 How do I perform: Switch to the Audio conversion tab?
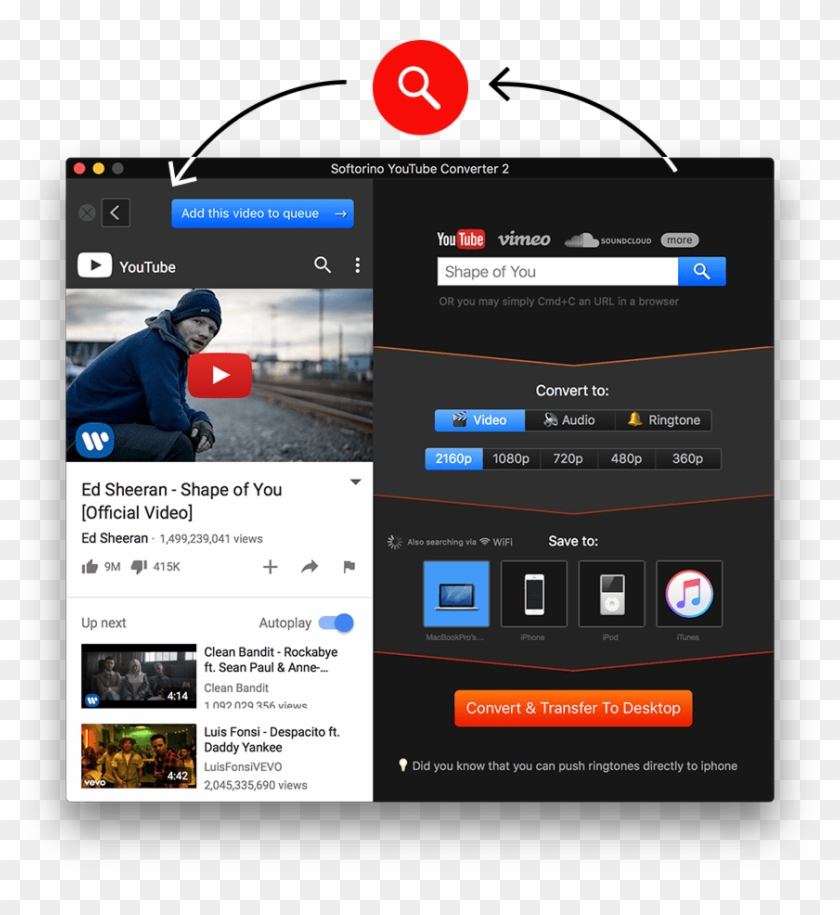point(569,420)
